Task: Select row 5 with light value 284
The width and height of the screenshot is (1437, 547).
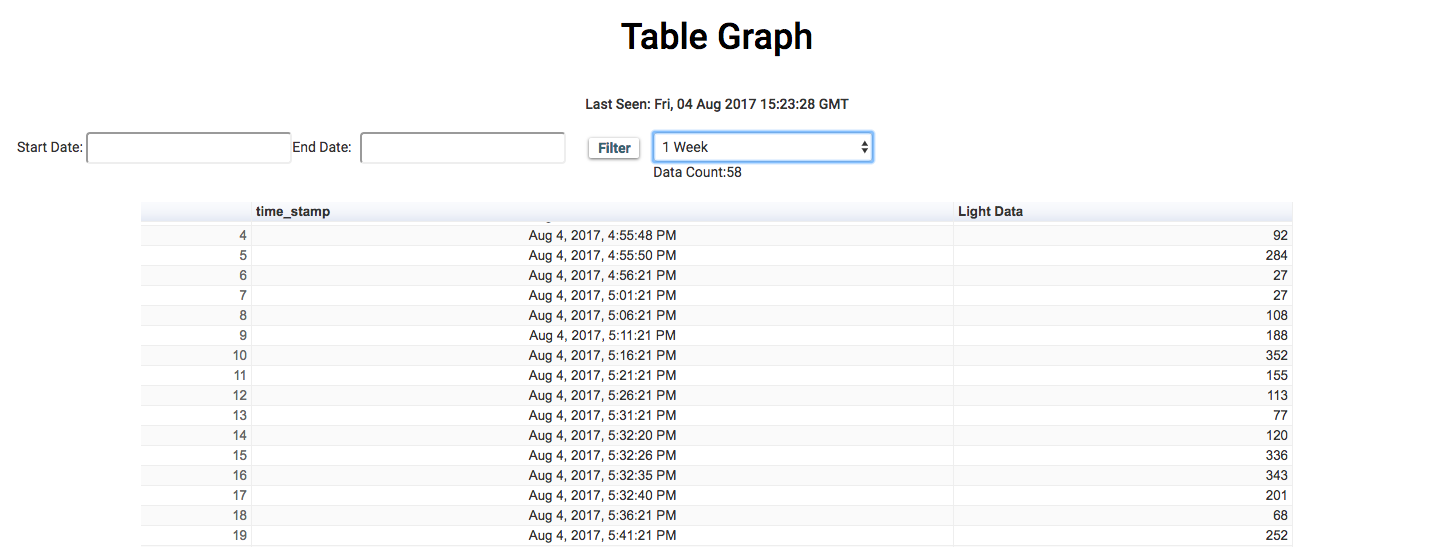Action: coord(716,255)
